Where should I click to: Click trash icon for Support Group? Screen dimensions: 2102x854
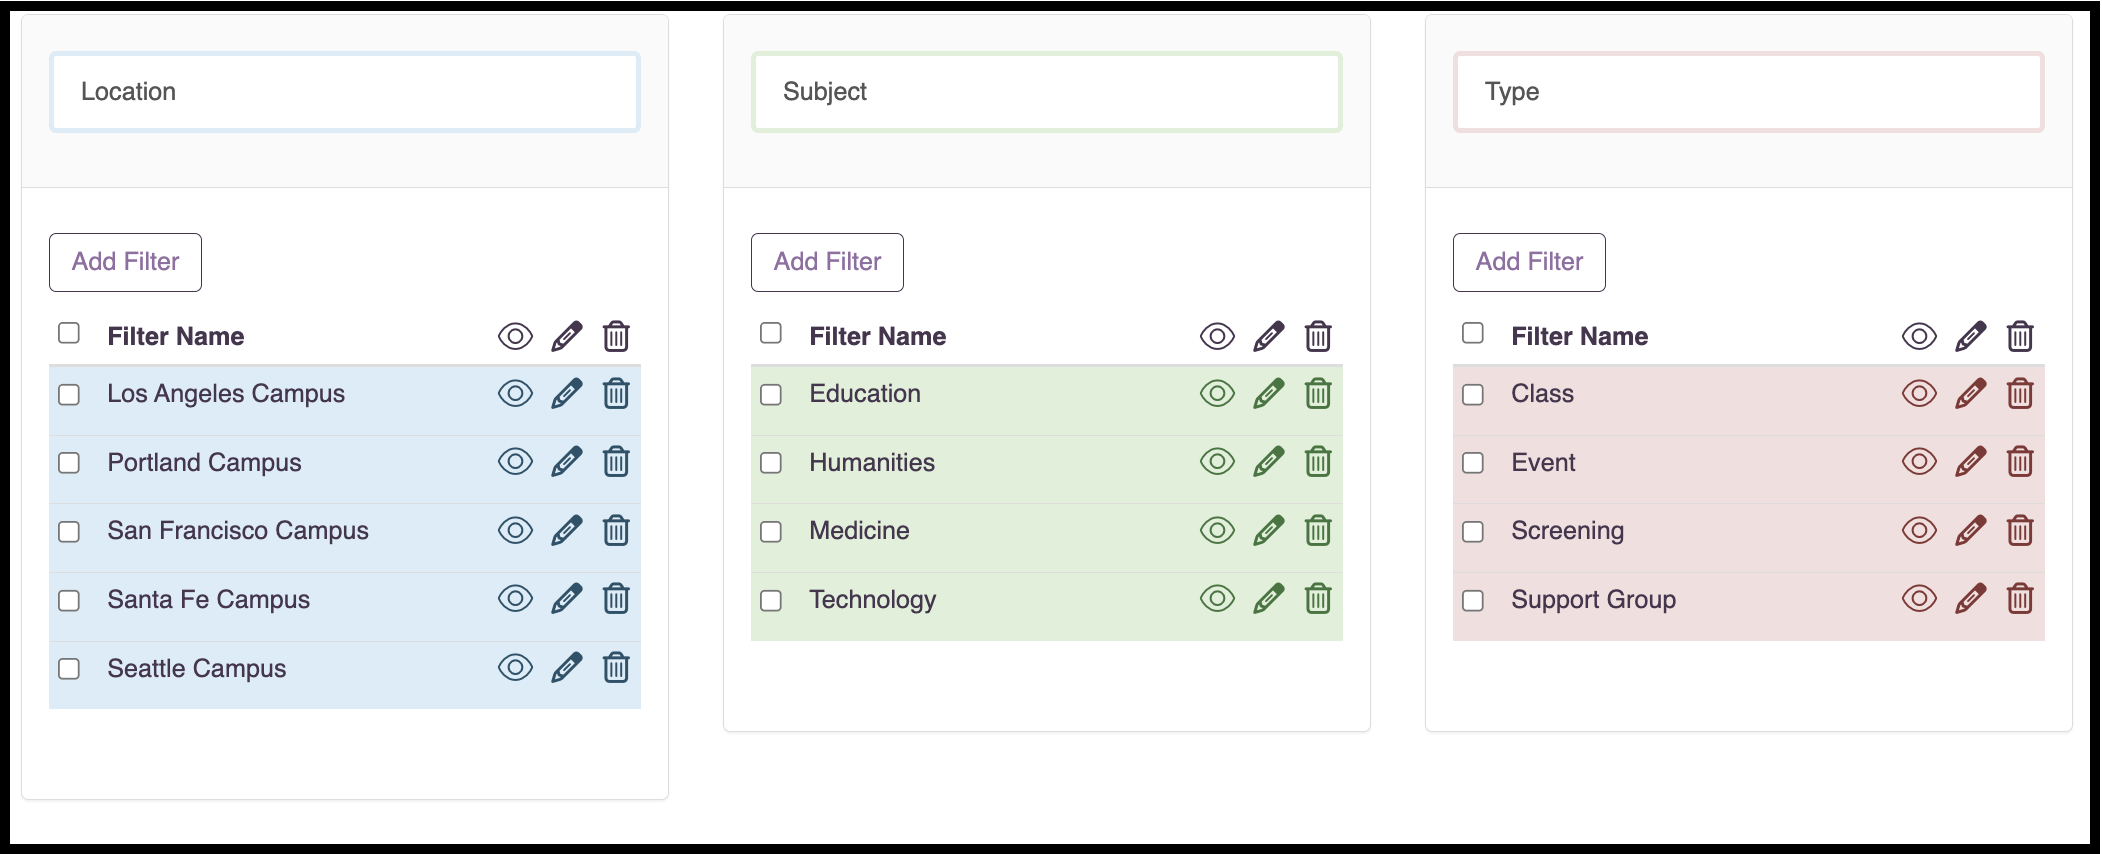tap(2020, 599)
